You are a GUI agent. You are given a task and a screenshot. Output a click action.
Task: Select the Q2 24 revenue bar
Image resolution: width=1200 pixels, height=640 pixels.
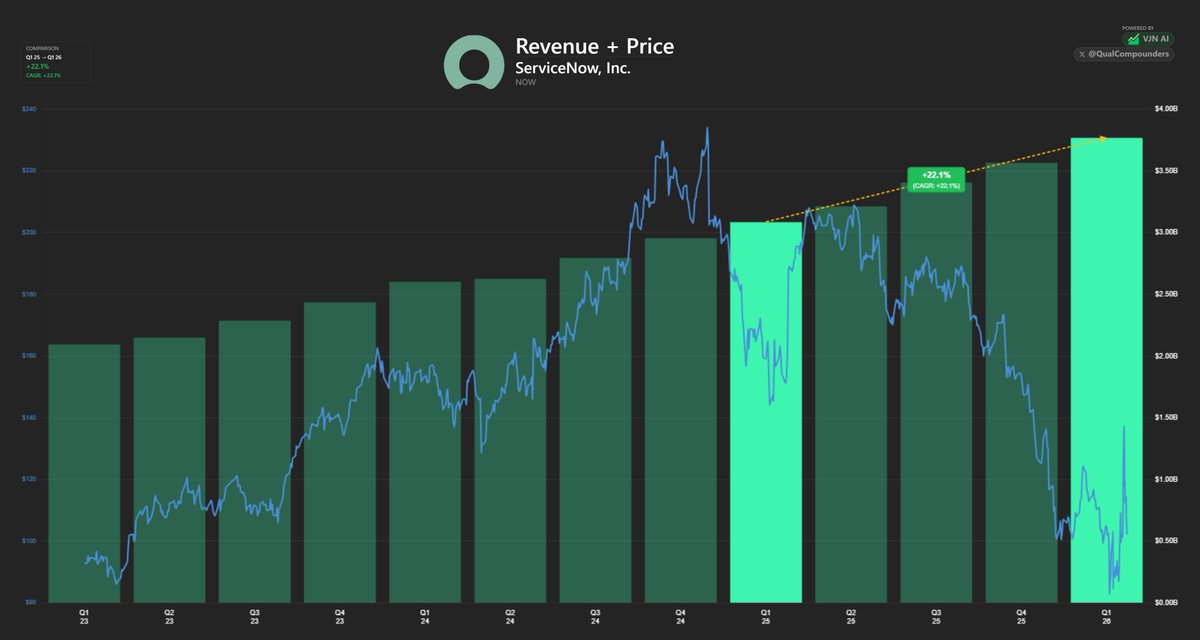[x=510, y=440]
